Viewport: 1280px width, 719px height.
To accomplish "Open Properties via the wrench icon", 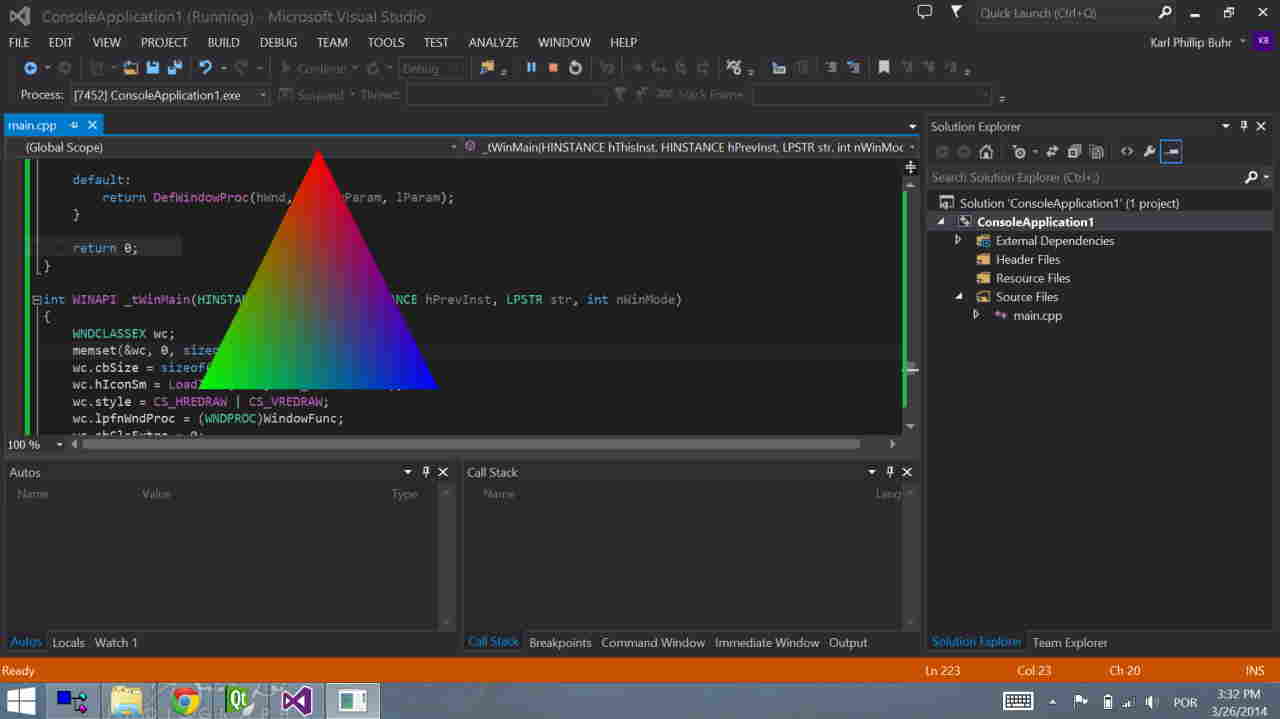I will 1150,152.
